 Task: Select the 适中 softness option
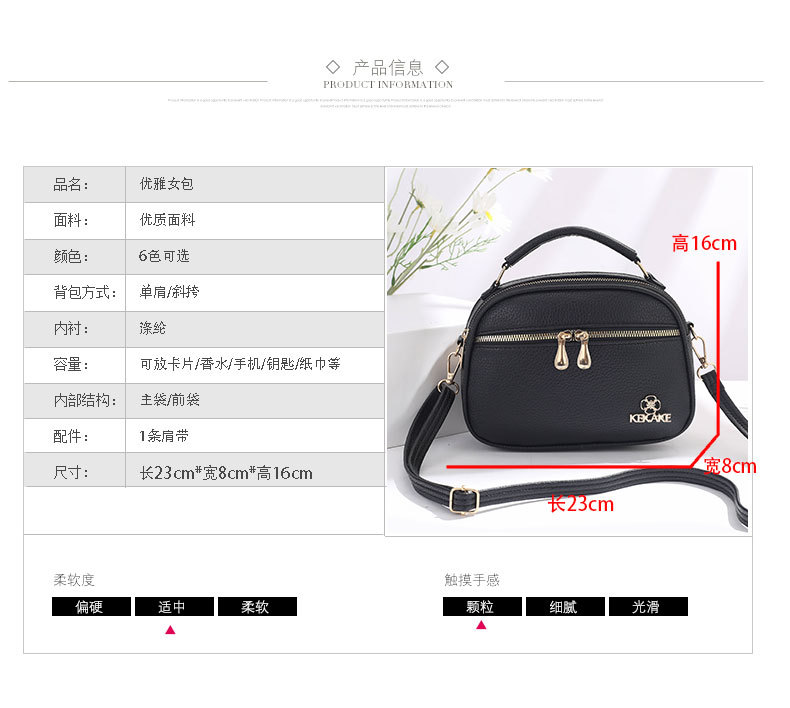click(x=174, y=606)
